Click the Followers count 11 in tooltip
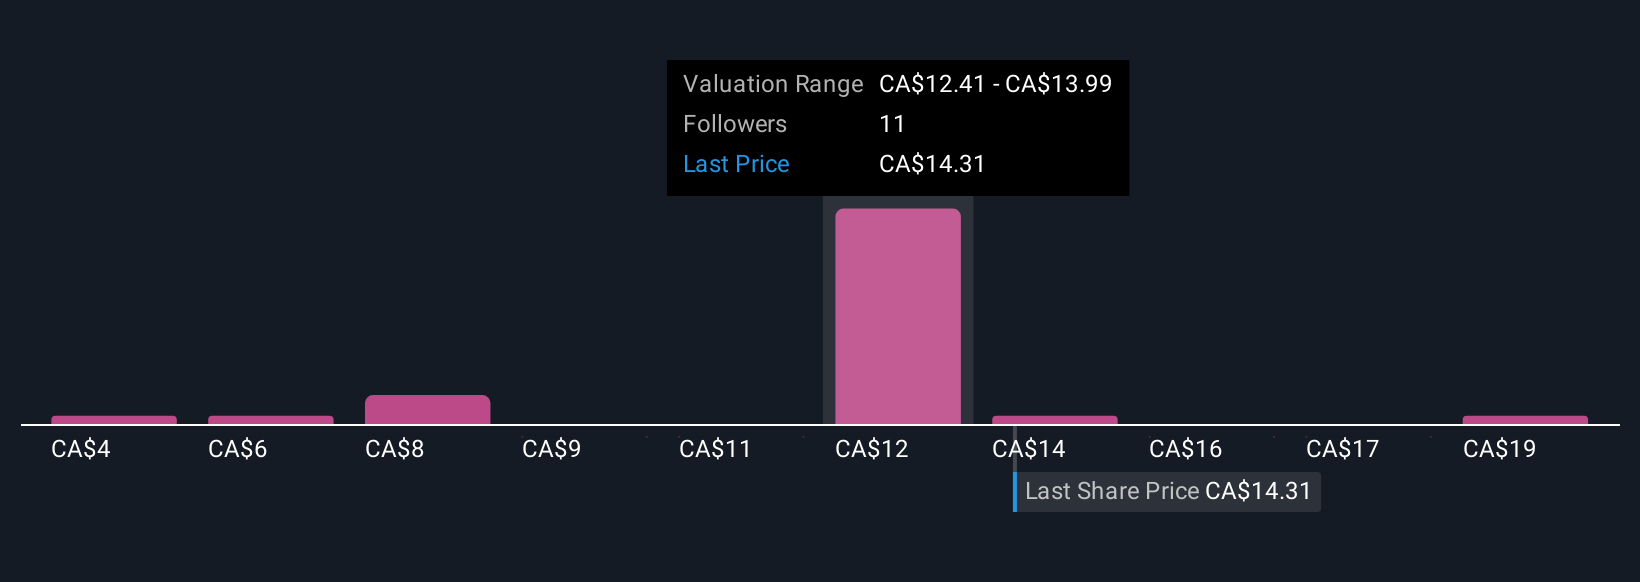The image size is (1640, 582). 892,124
